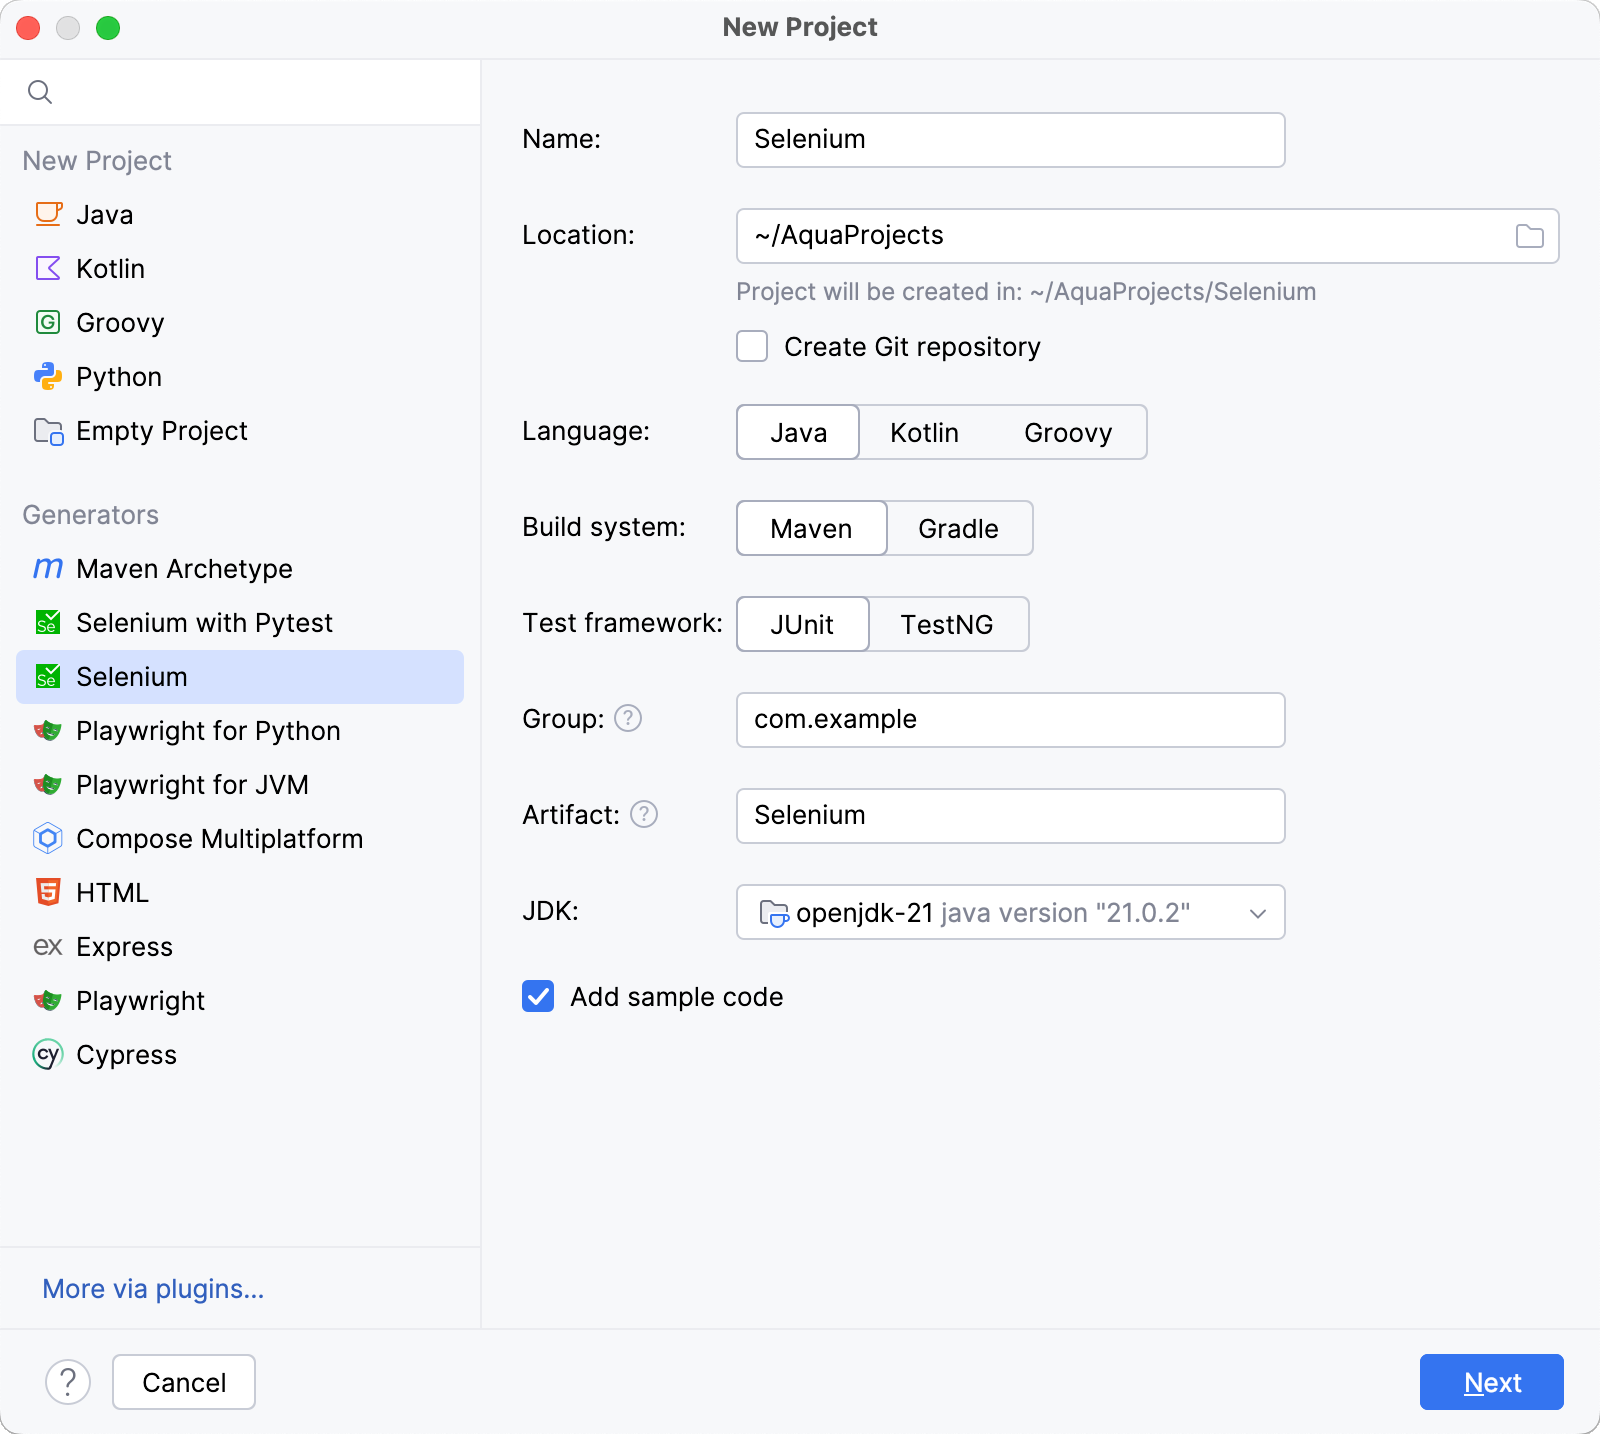
Task: Uncheck Add sample code checkbox
Action: point(538,996)
